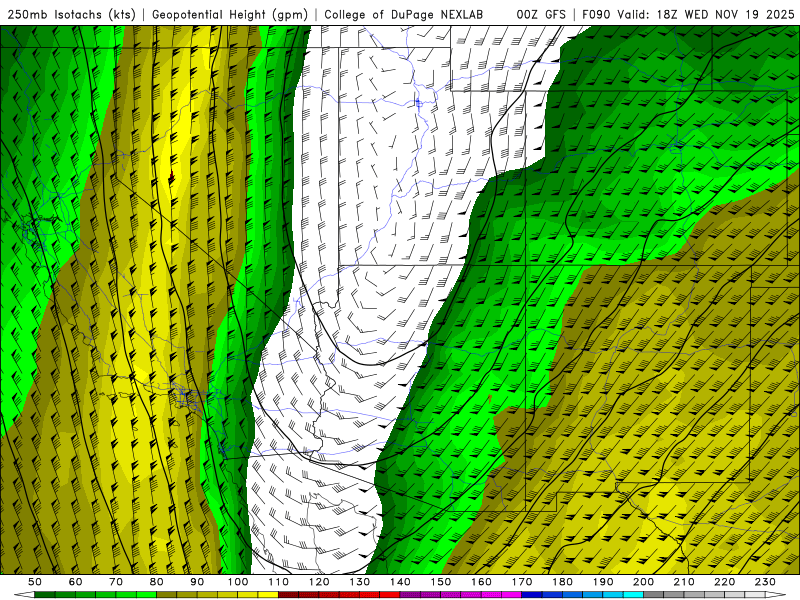Select the dark olive swatch just right of 80
Image resolution: width=800 pixels, height=600 pixels.
tap(167, 595)
